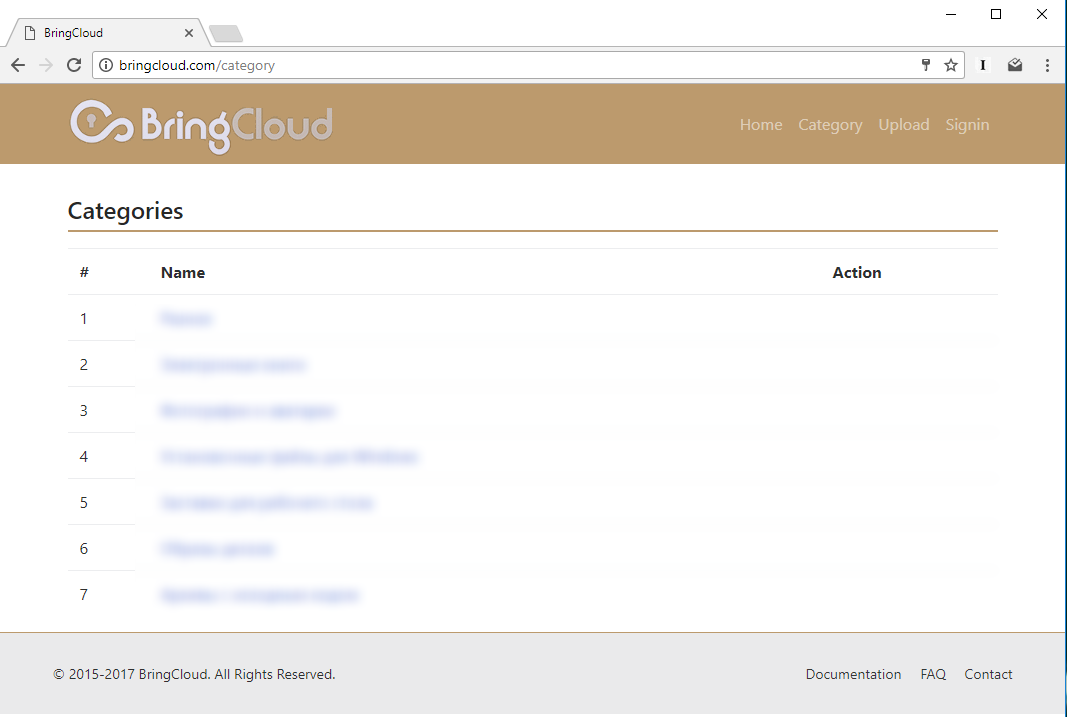Select the BringCloud browser tab

click(100, 31)
